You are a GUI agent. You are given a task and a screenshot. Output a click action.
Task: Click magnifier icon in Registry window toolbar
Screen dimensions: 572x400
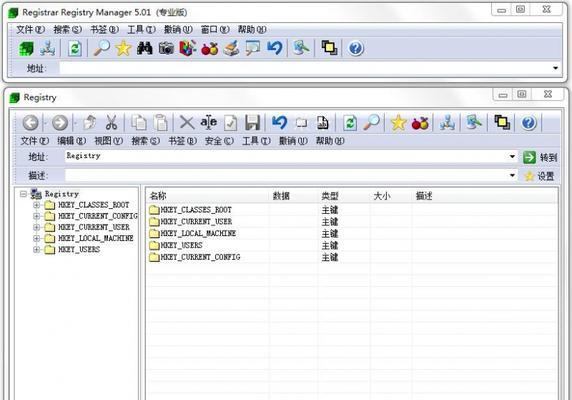point(371,123)
